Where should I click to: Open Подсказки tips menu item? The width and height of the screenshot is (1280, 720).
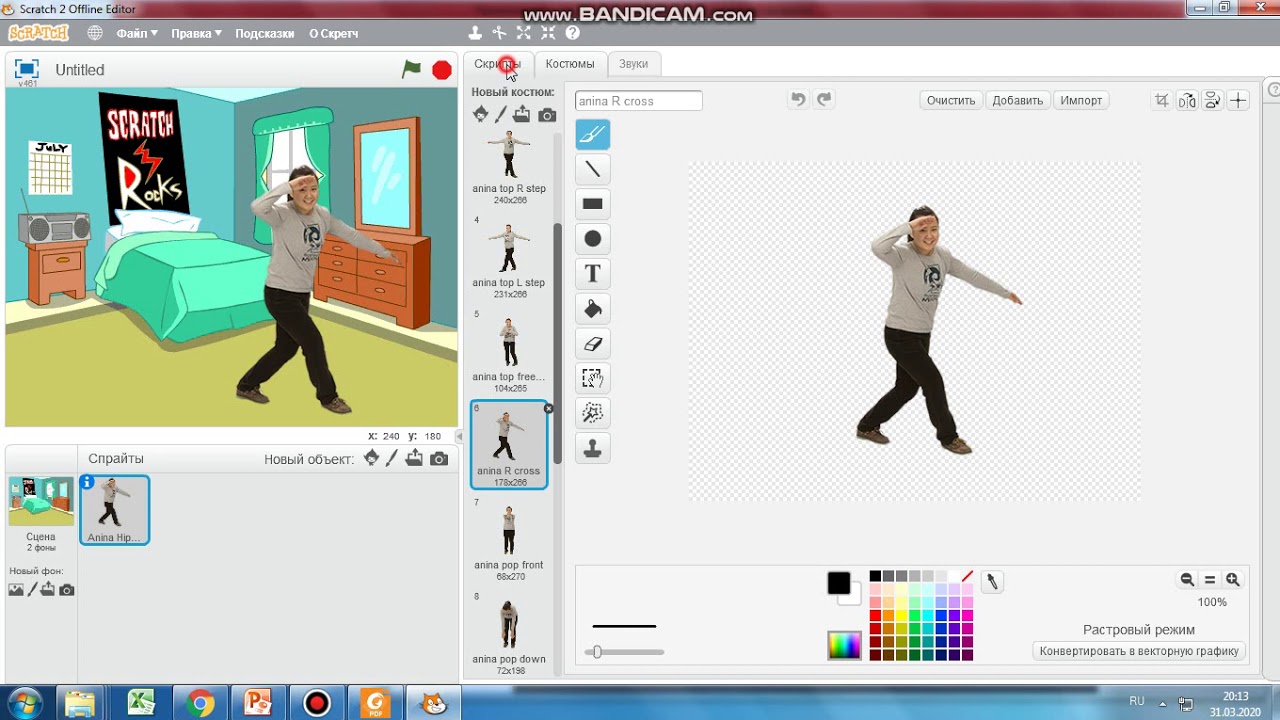[x=264, y=33]
